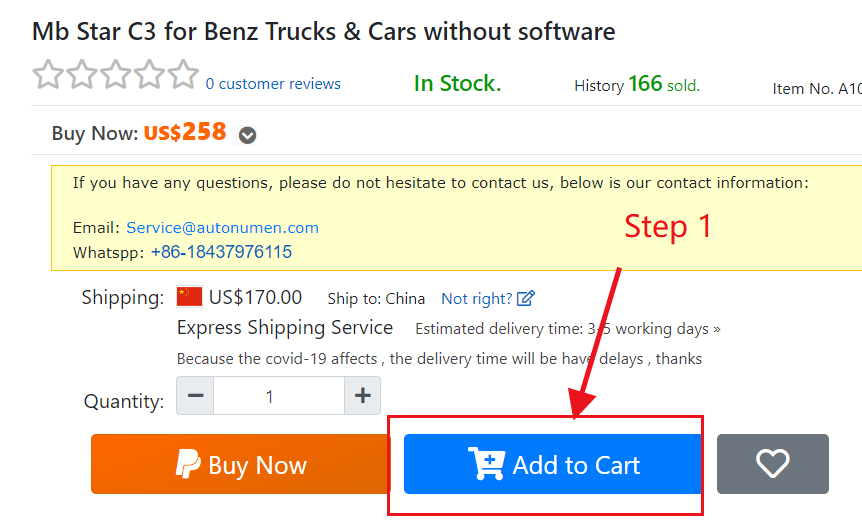Click the Not right? link
The height and width of the screenshot is (522, 862).
pyautogui.click(x=477, y=298)
